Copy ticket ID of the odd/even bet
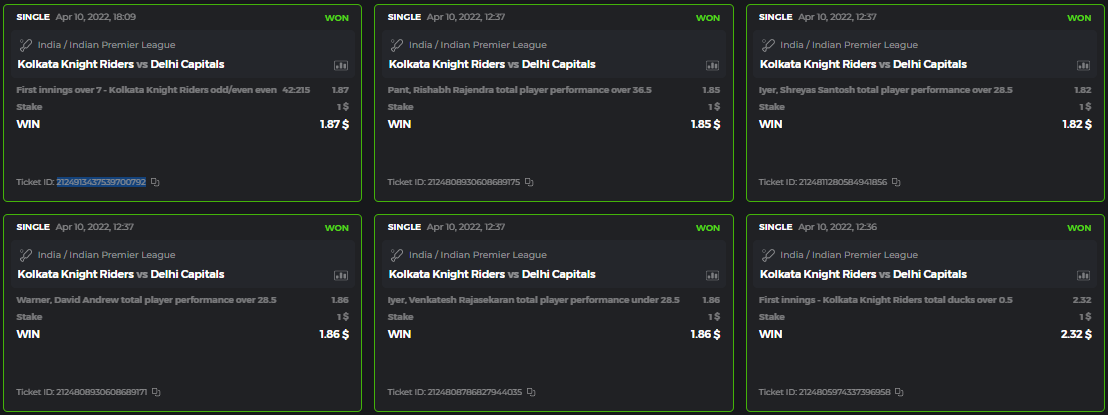Viewport: 1108px width, 415px height. click(156, 182)
